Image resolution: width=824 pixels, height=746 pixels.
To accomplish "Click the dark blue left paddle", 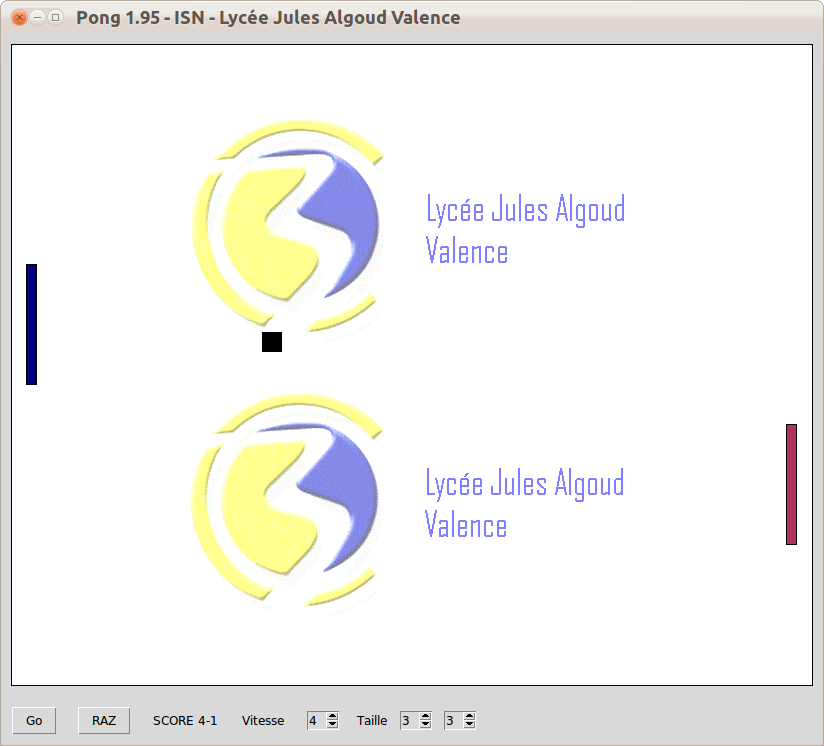I will click(32, 324).
